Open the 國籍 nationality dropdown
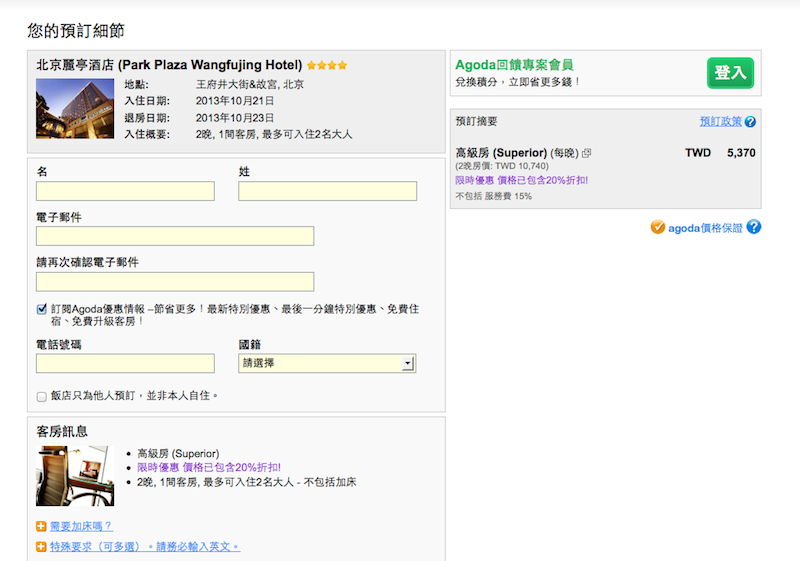800x561 pixels. tap(327, 363)
